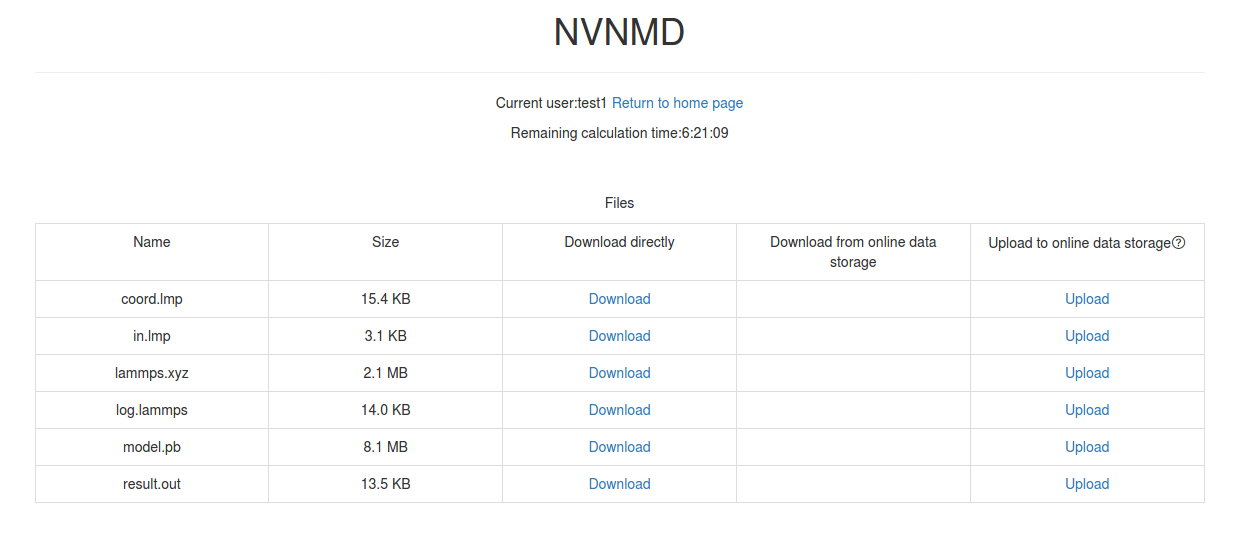Click the Remaining calculation time text
The width and height of the screenshot is (1236, 534).
(x=619, y=133)
